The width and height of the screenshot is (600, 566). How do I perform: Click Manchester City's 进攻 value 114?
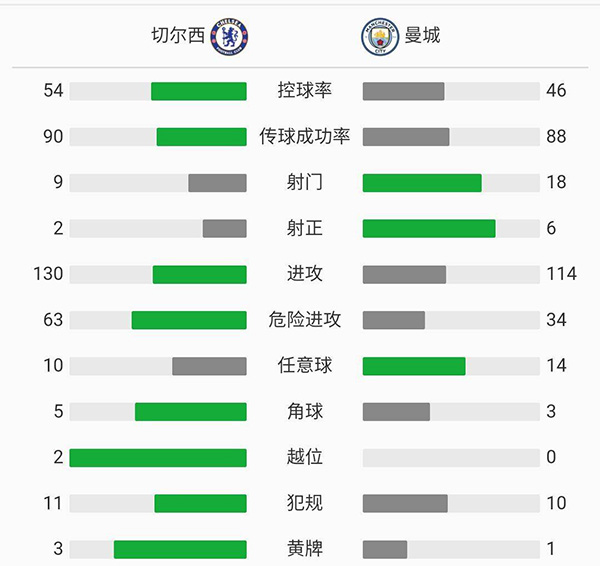(x=561, y=274)
